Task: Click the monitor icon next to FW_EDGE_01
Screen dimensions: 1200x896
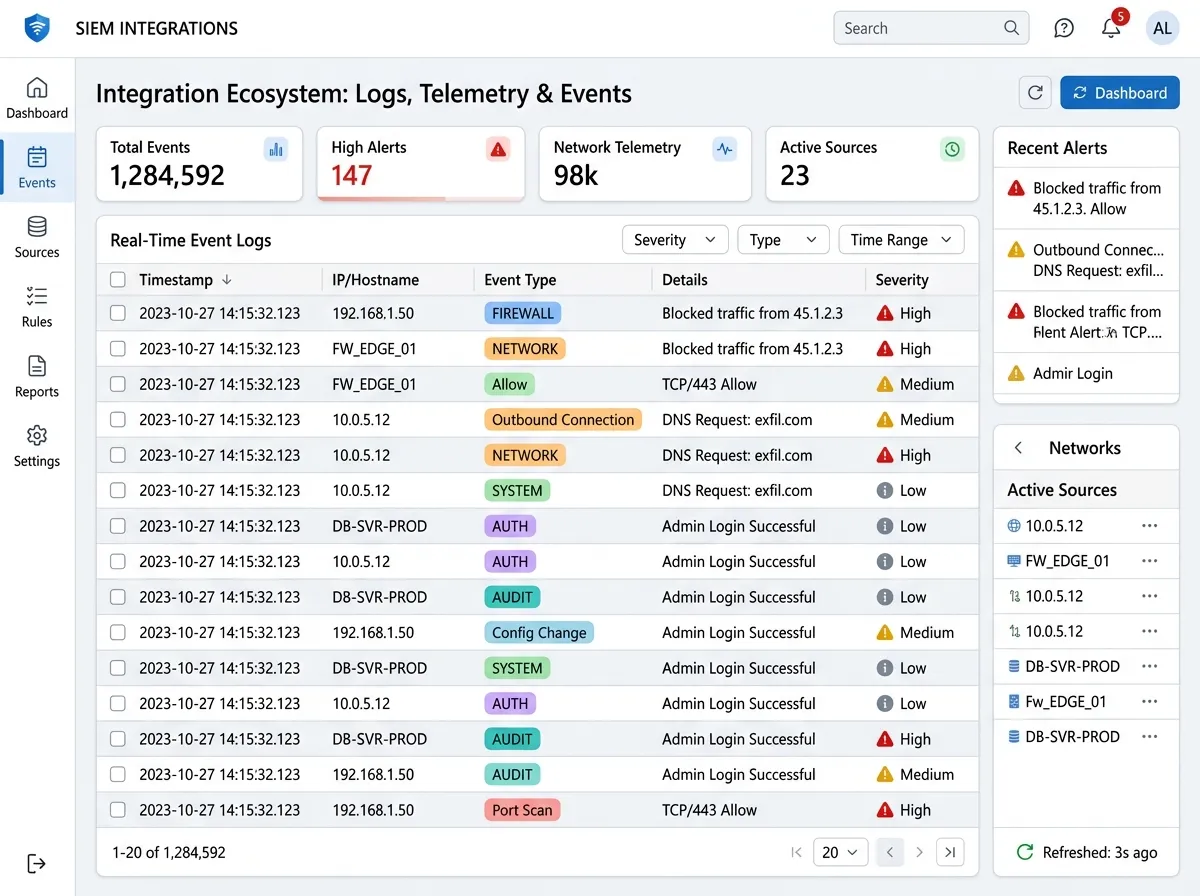Action: (1014, 561)
